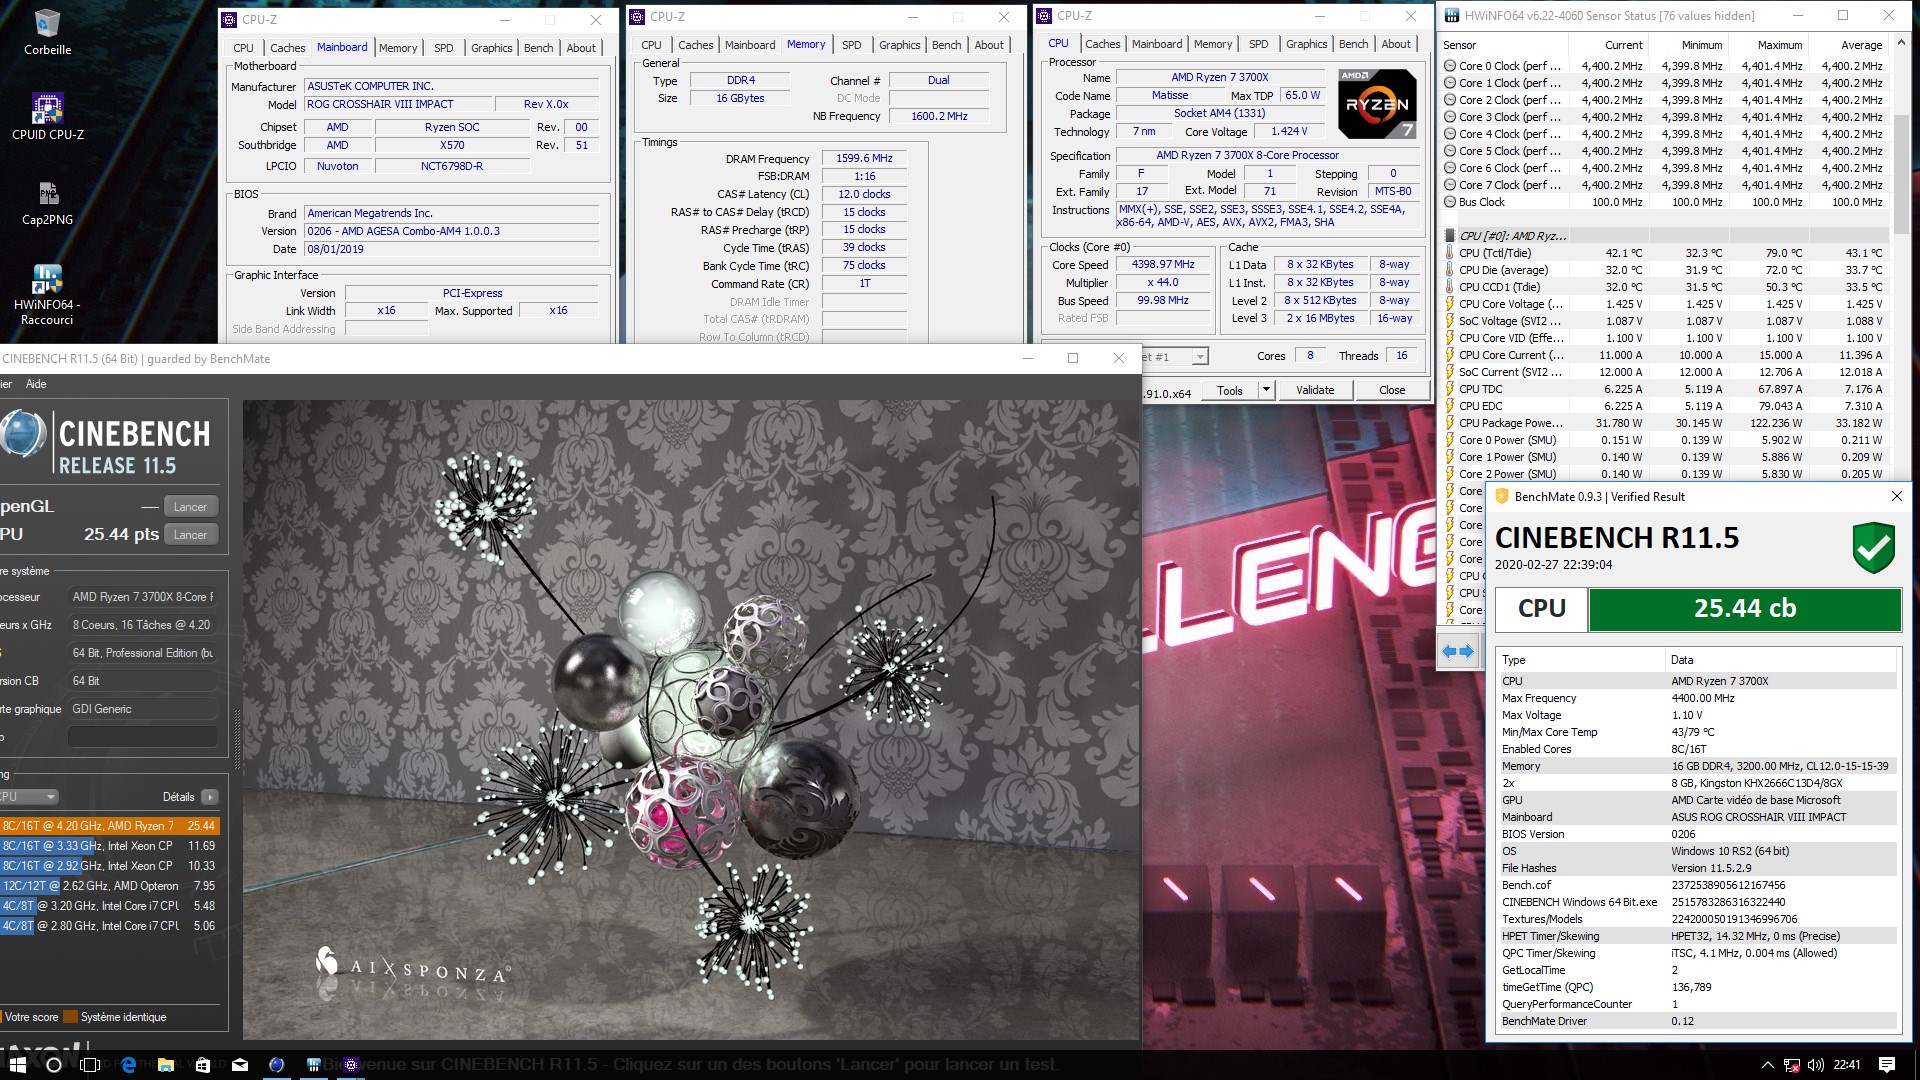Viewport: 1920px width, 1080px height.
Task: Open the Aide menu in Cinebench
Action: pyautogui.click(x=36, y=384)
